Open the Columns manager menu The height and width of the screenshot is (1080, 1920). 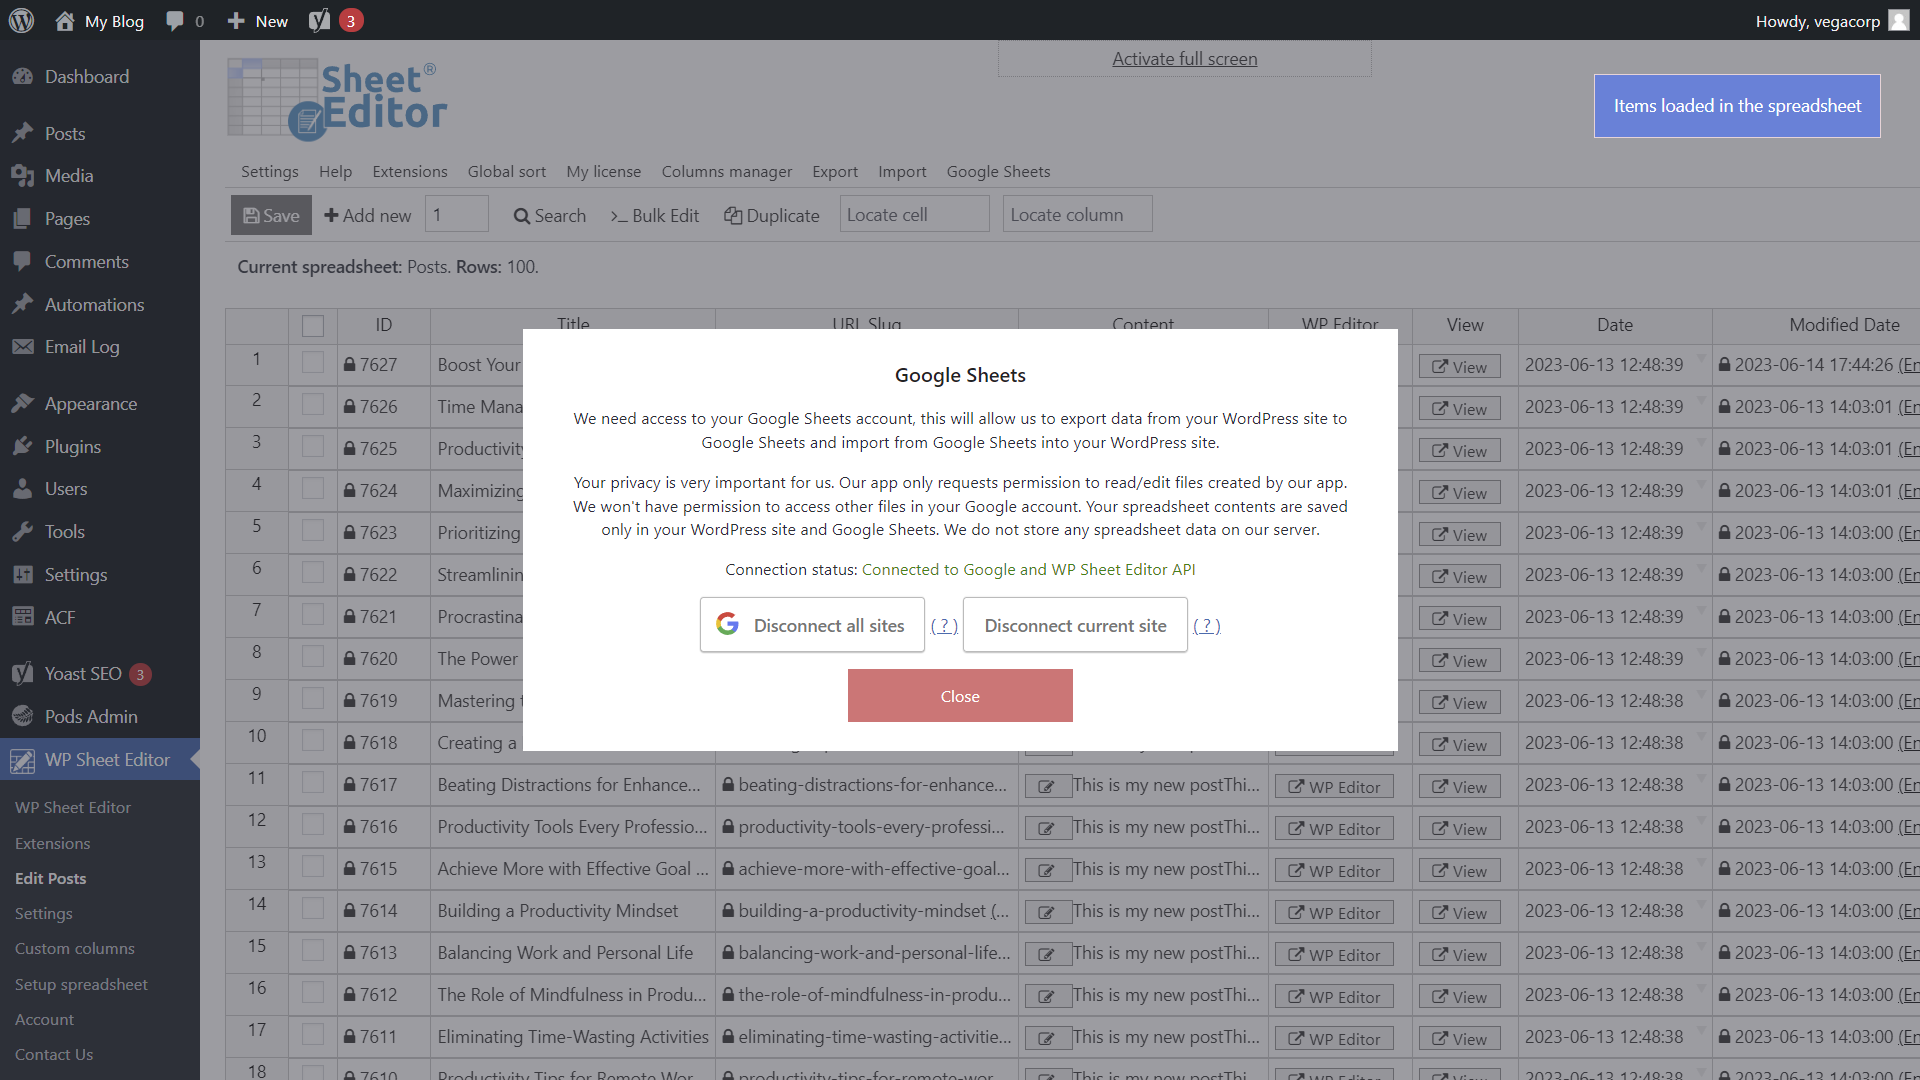726,171
